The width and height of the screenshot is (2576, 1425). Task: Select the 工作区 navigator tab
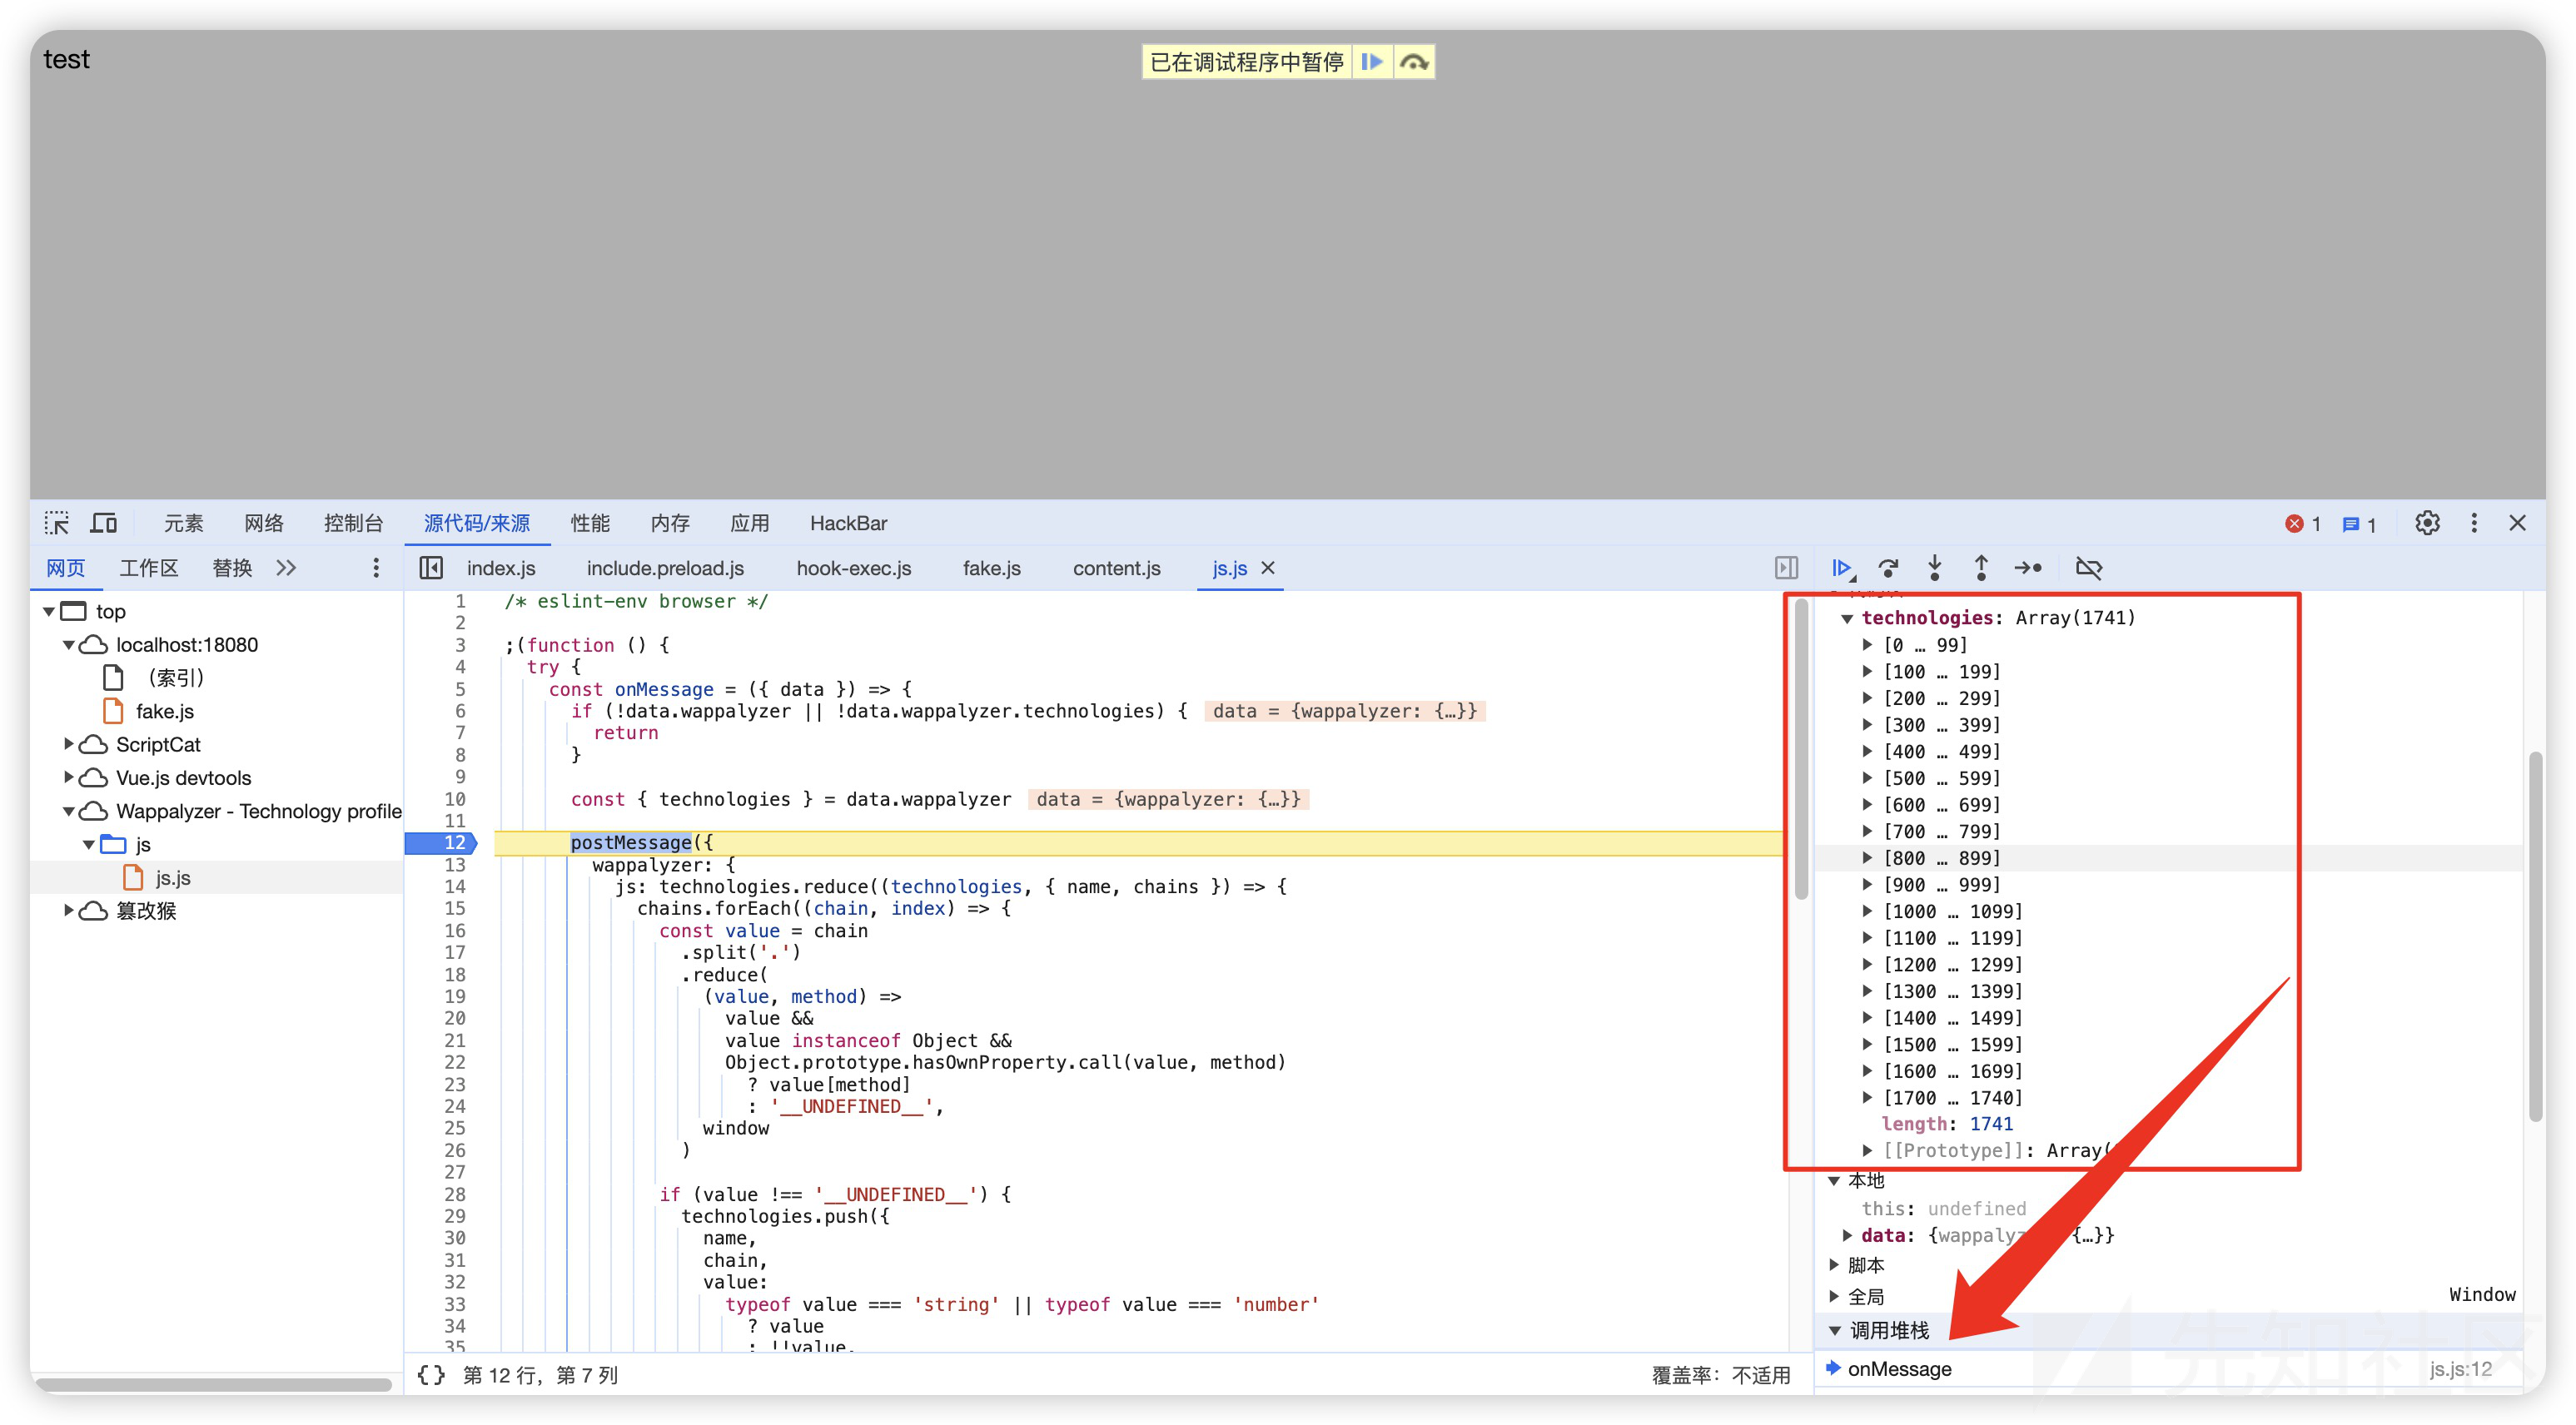pyautogui.click(x=149, y=568)
